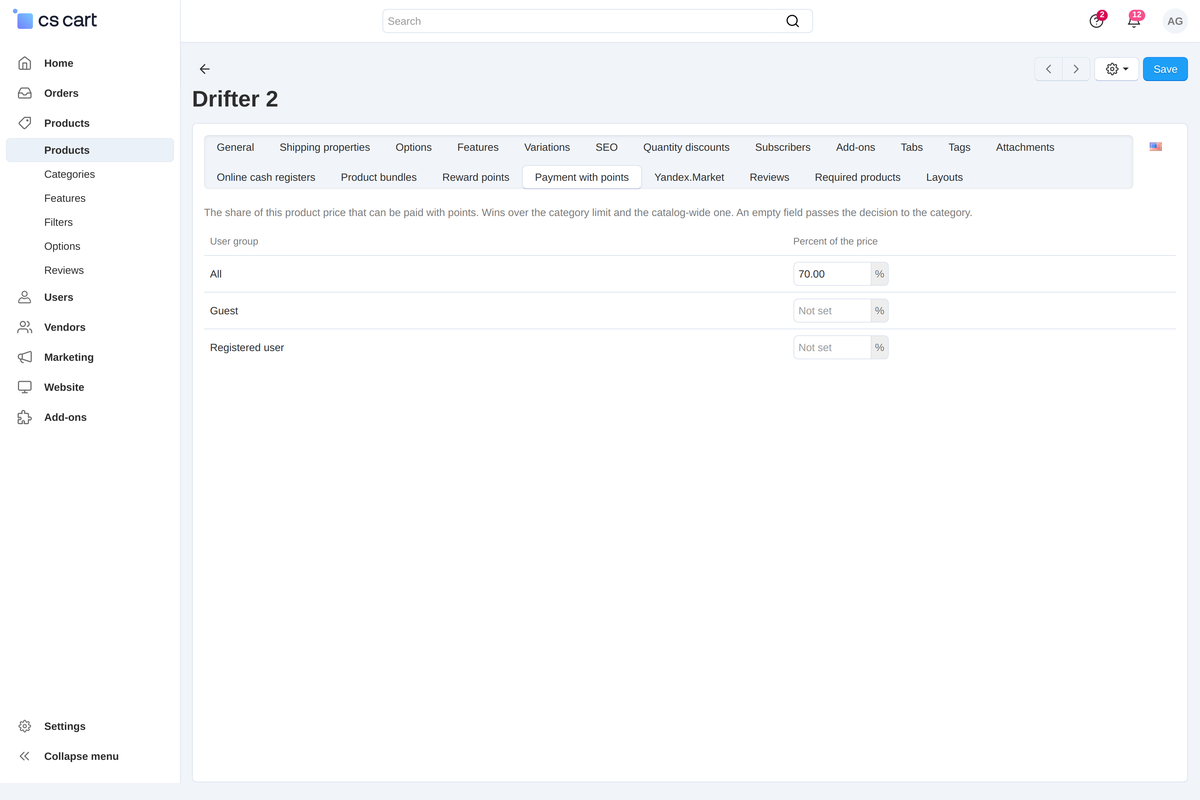Switch to the Add-ons tab
The image size is (1200, 800).
coord(855,147)
